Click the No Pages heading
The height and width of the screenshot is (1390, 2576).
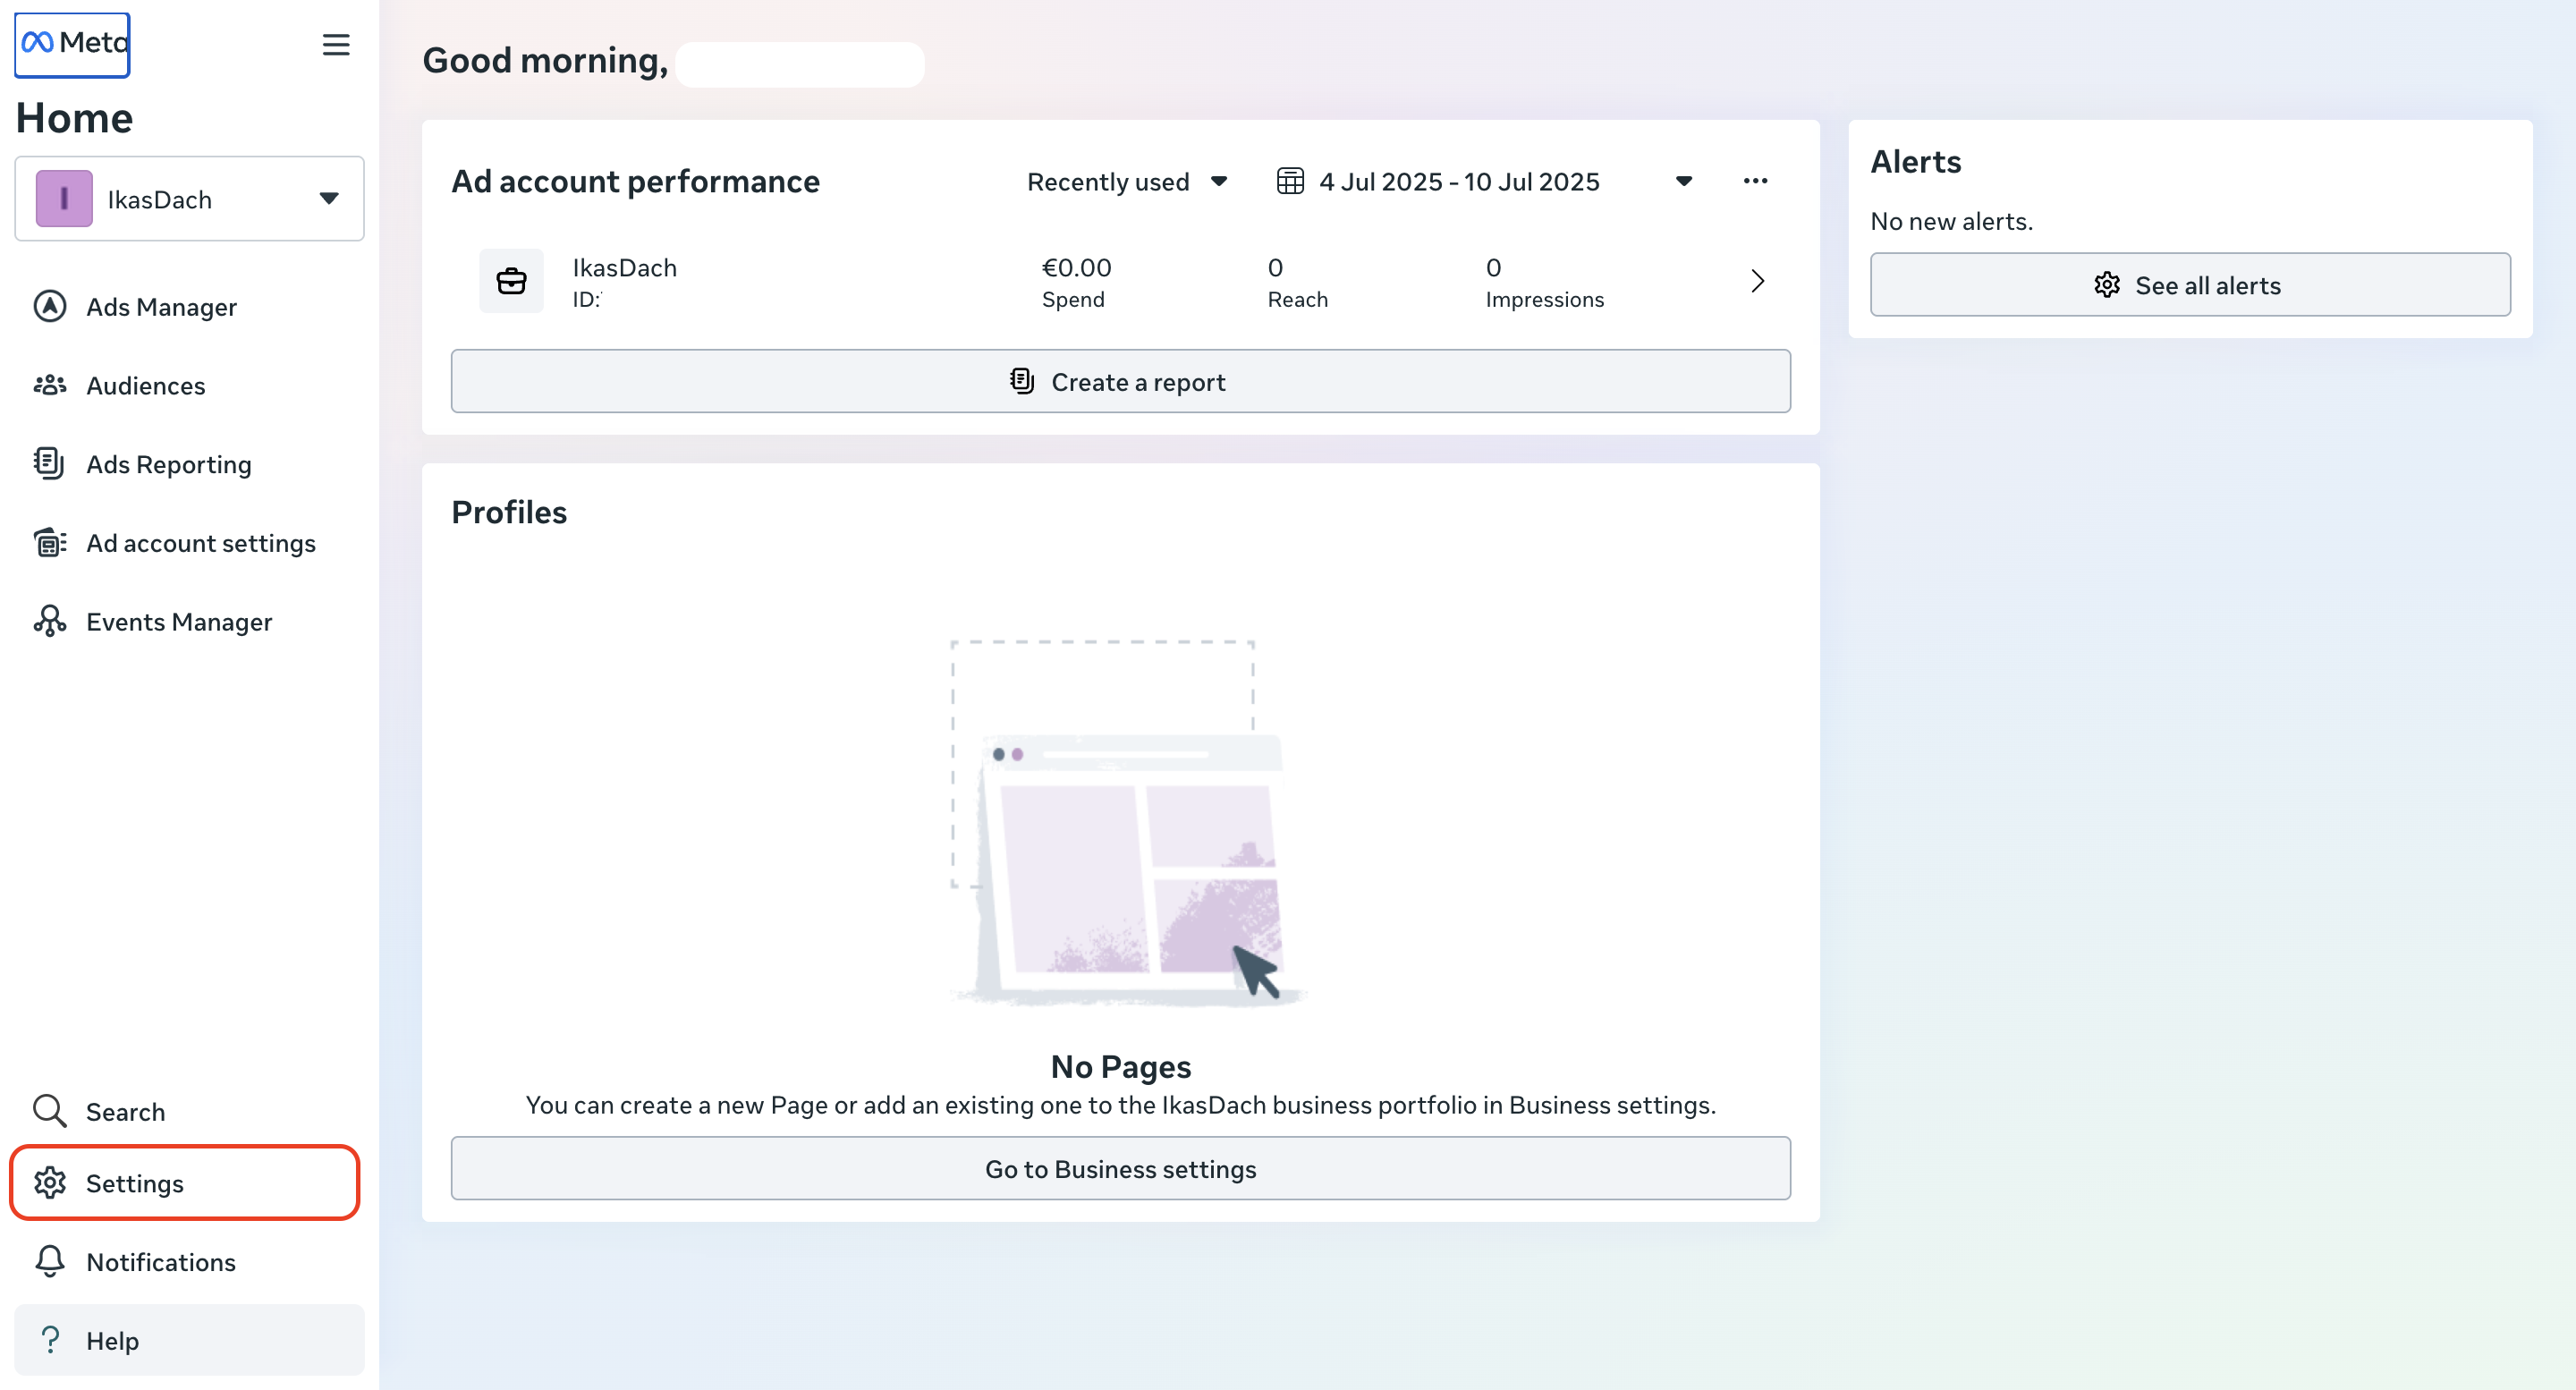pyautogui.click(x=1120, y=1066)
